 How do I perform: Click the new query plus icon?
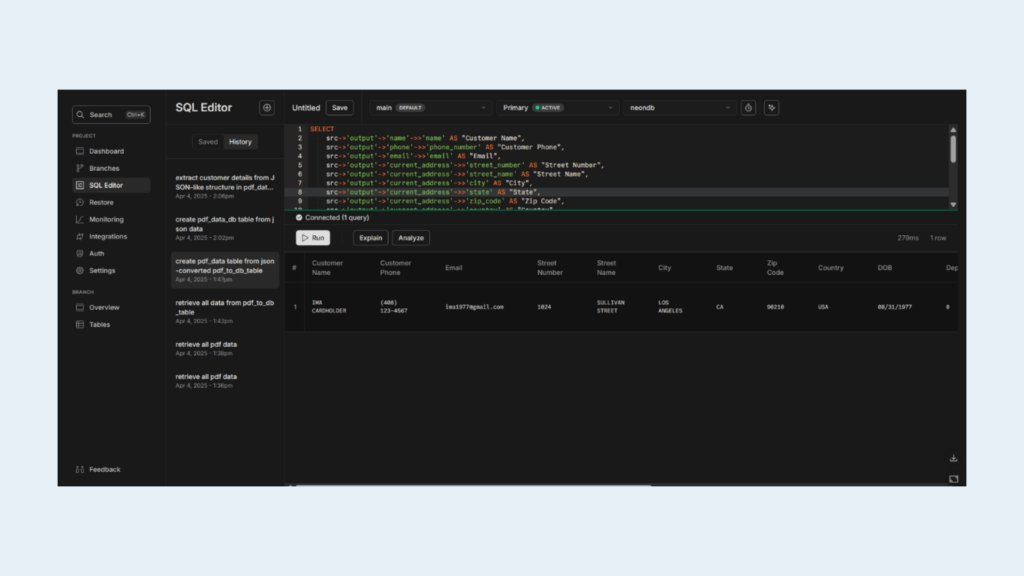(267, 108)
